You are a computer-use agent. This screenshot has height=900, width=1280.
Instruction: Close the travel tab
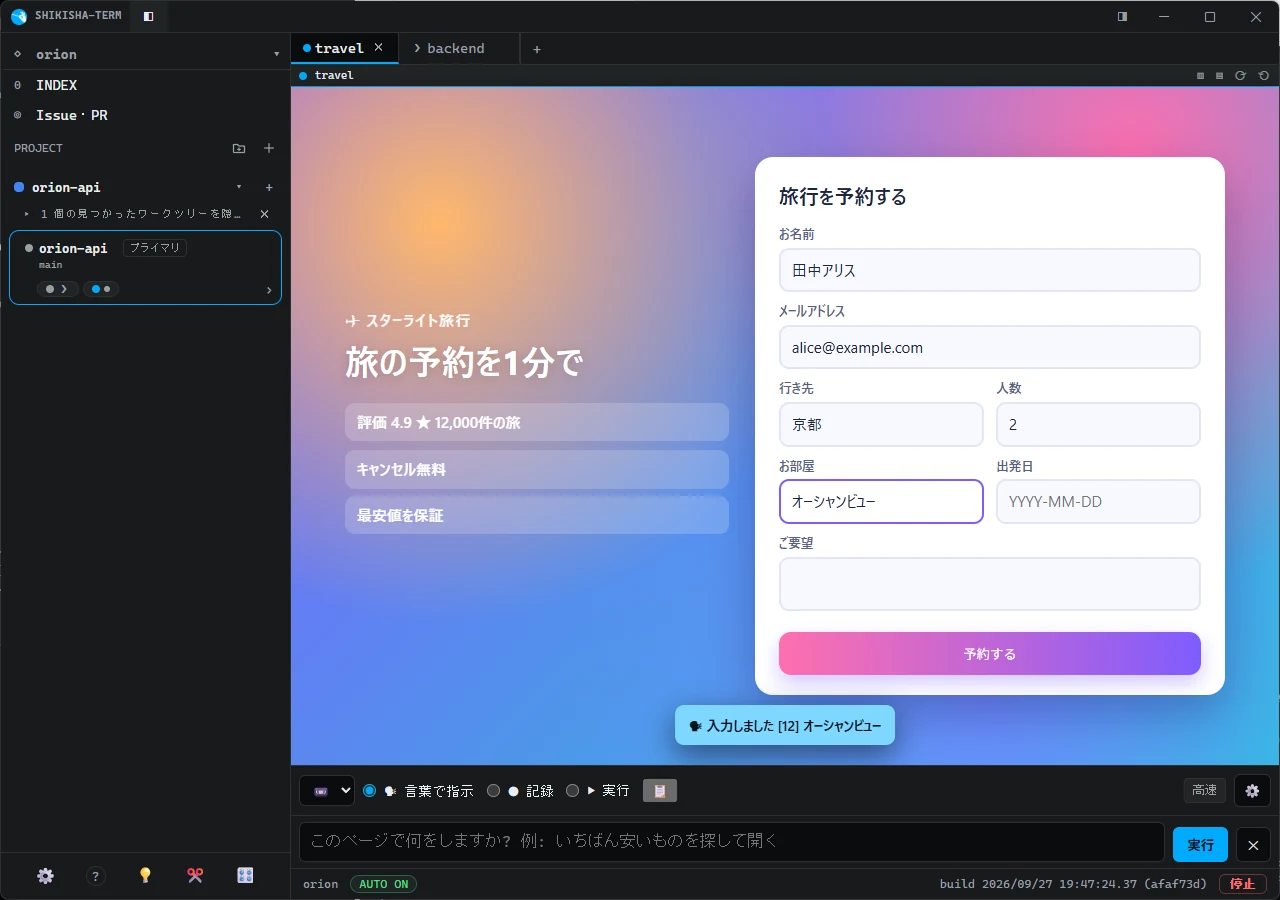[x=378, y=47]
